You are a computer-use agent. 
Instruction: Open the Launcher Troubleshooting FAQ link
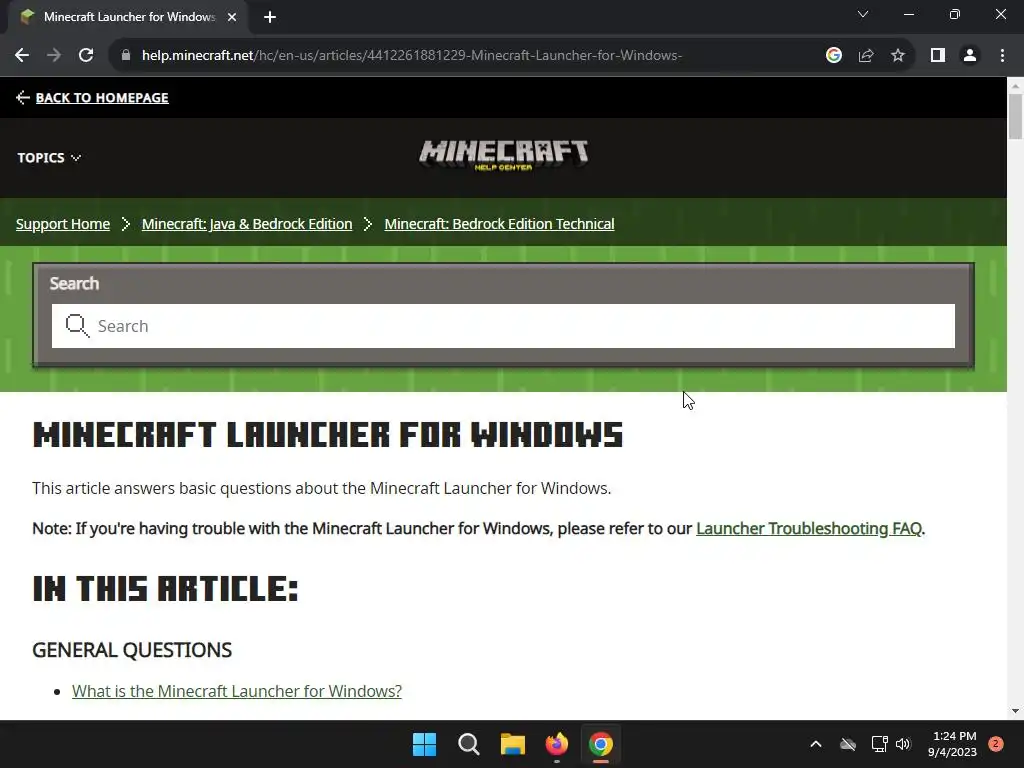click(x=808, y=528)
